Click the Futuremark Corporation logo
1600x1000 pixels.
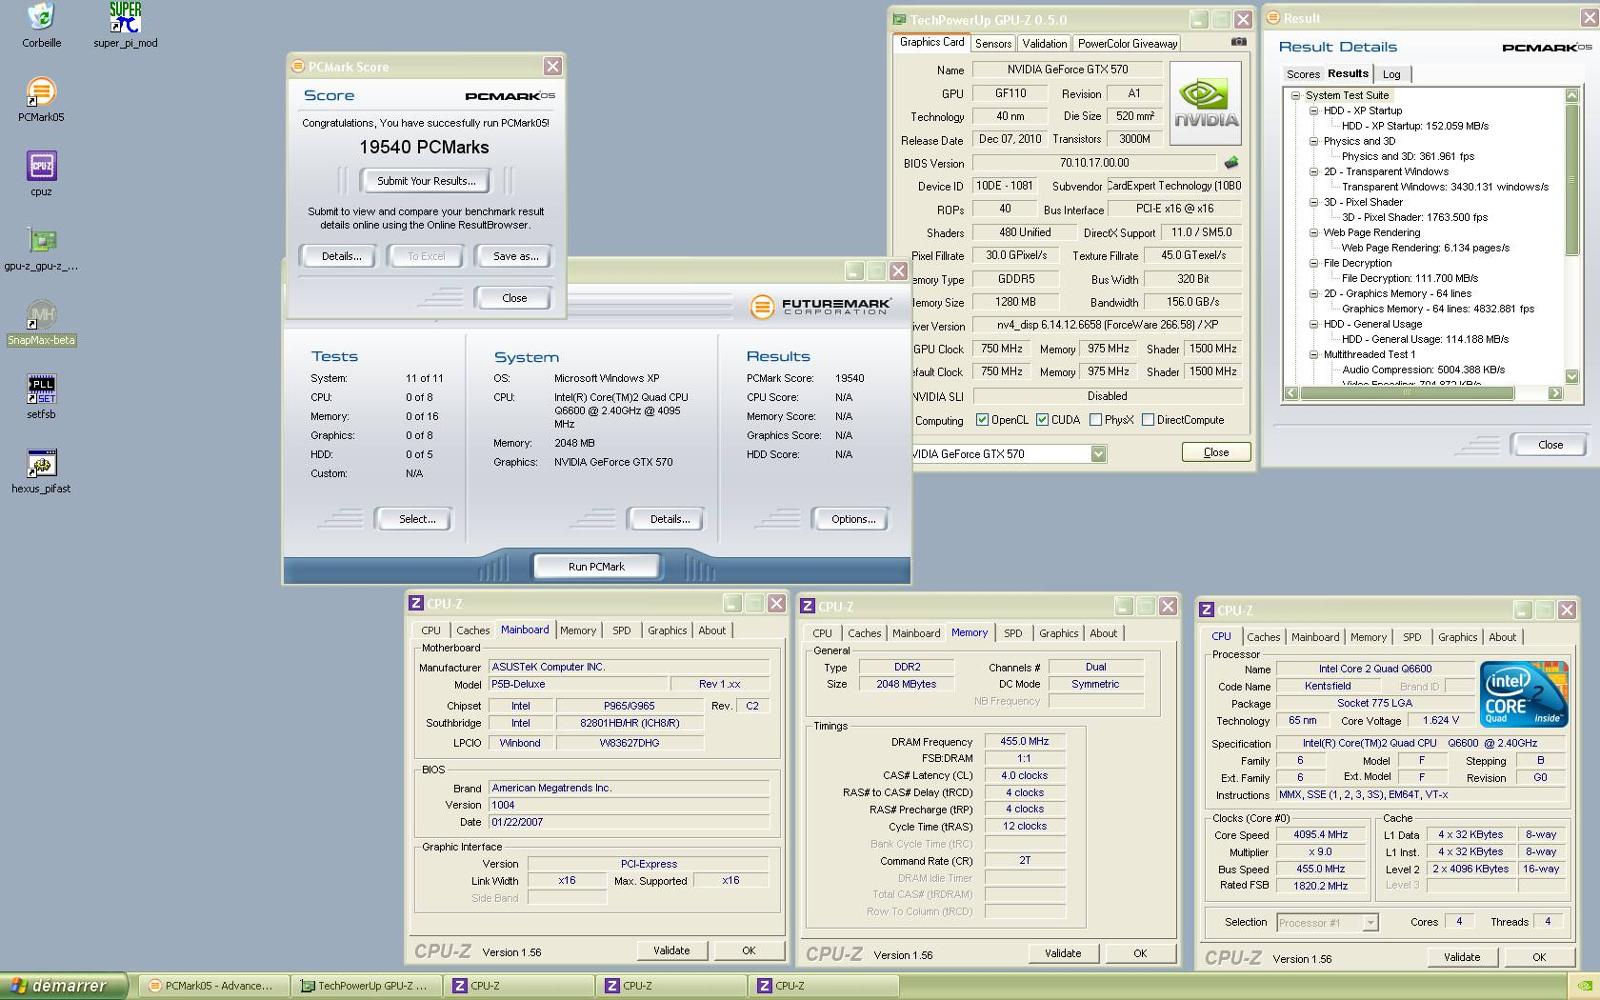click(x=819, y=306)
